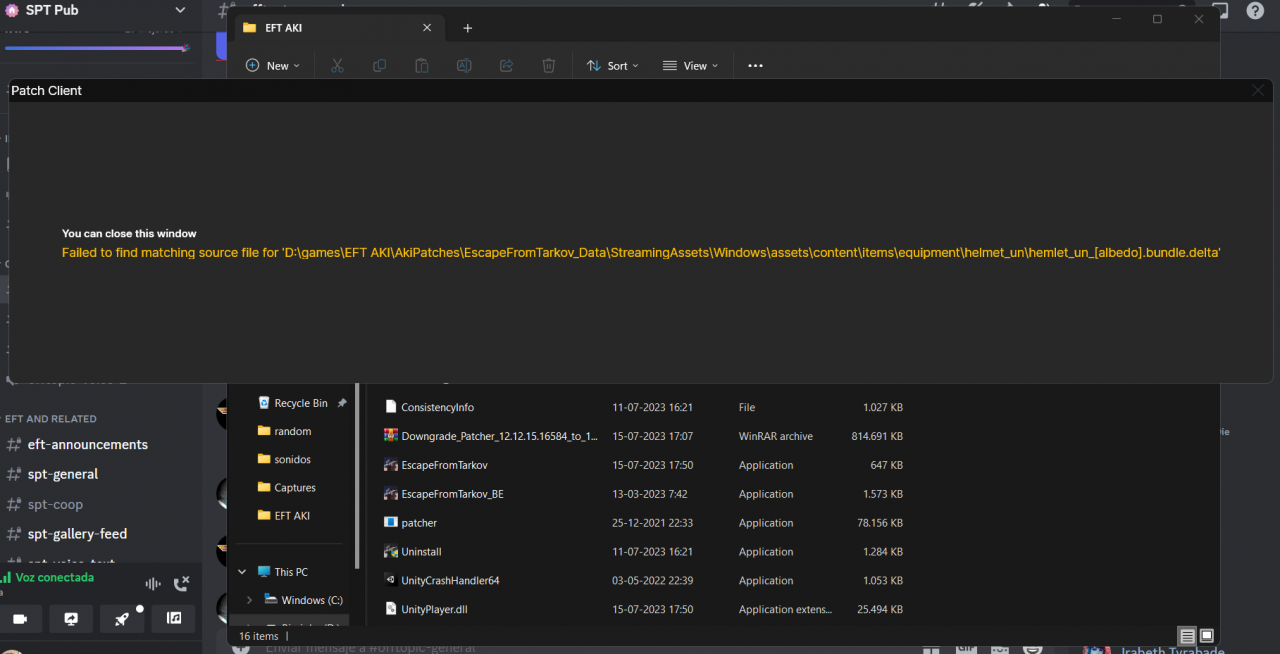Open the Discord help icon

coord(1255,10)
